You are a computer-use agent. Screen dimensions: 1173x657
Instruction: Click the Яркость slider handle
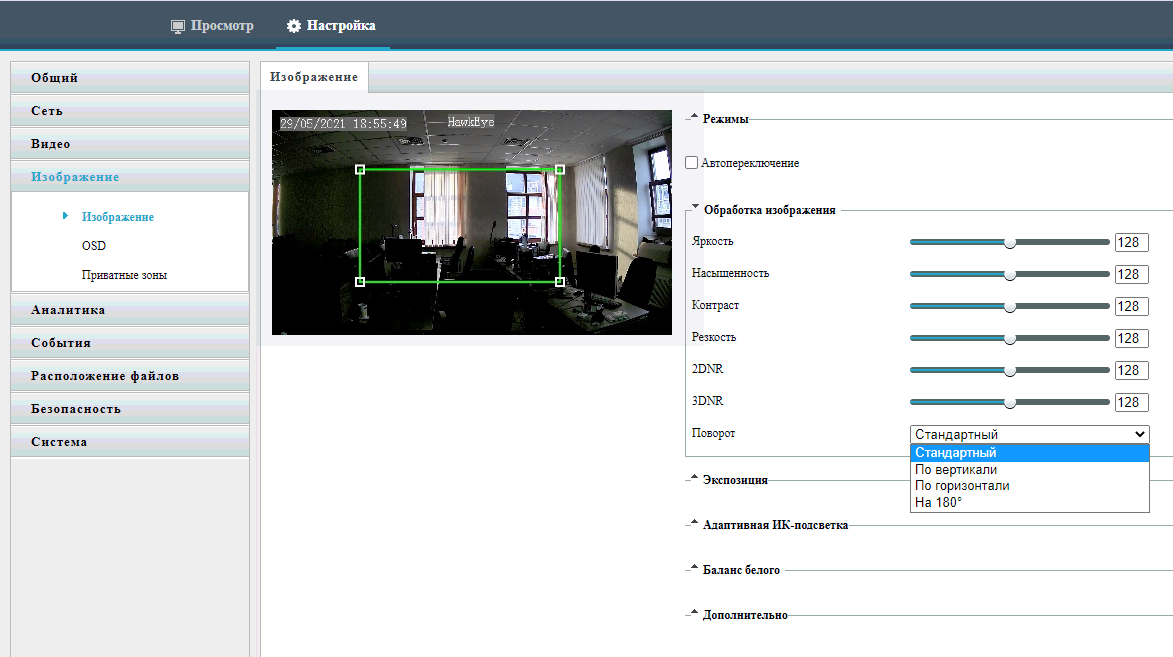click(1010, 242)
